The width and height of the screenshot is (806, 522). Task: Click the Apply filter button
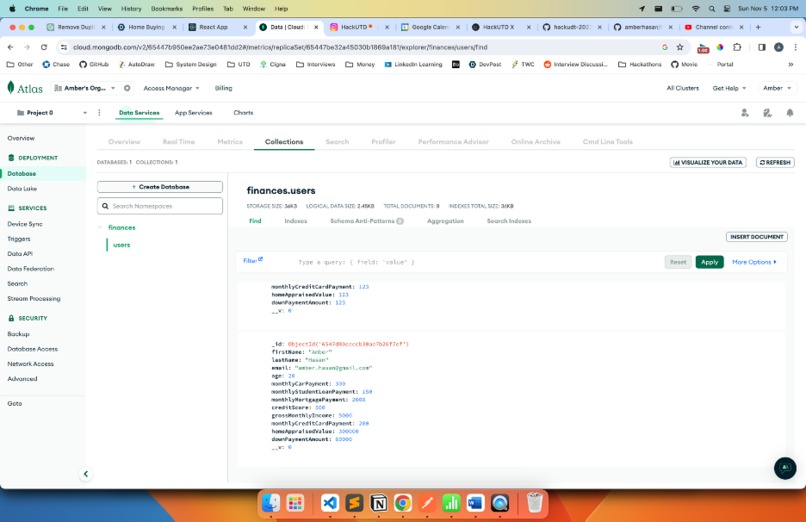pos(709,262)
